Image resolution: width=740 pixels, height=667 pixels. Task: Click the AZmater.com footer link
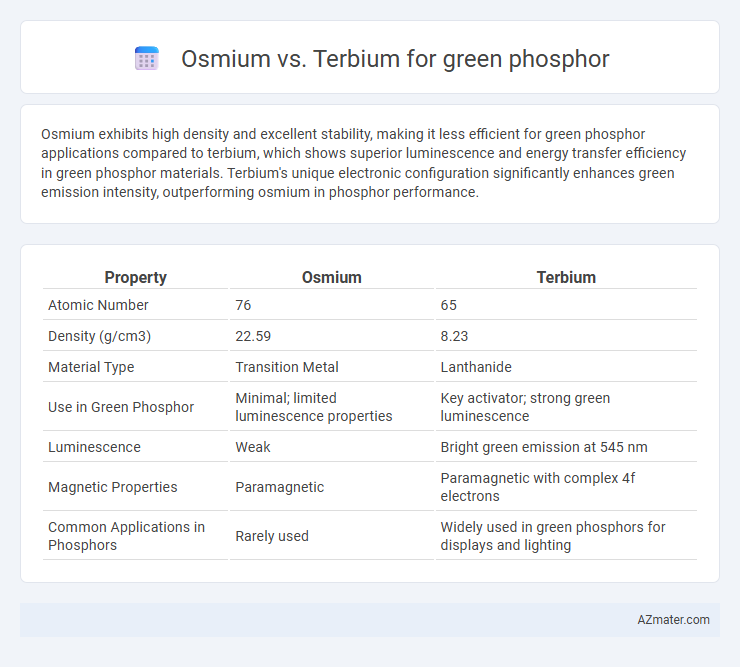673,620
